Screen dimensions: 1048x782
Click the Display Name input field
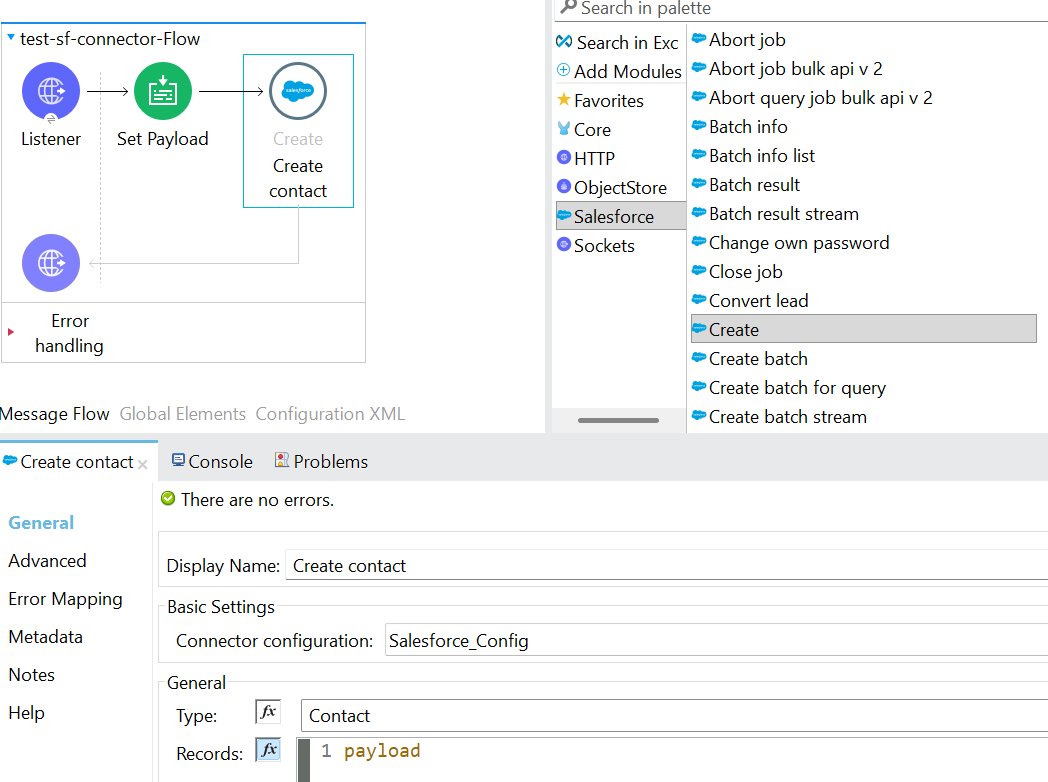point(666,565)
